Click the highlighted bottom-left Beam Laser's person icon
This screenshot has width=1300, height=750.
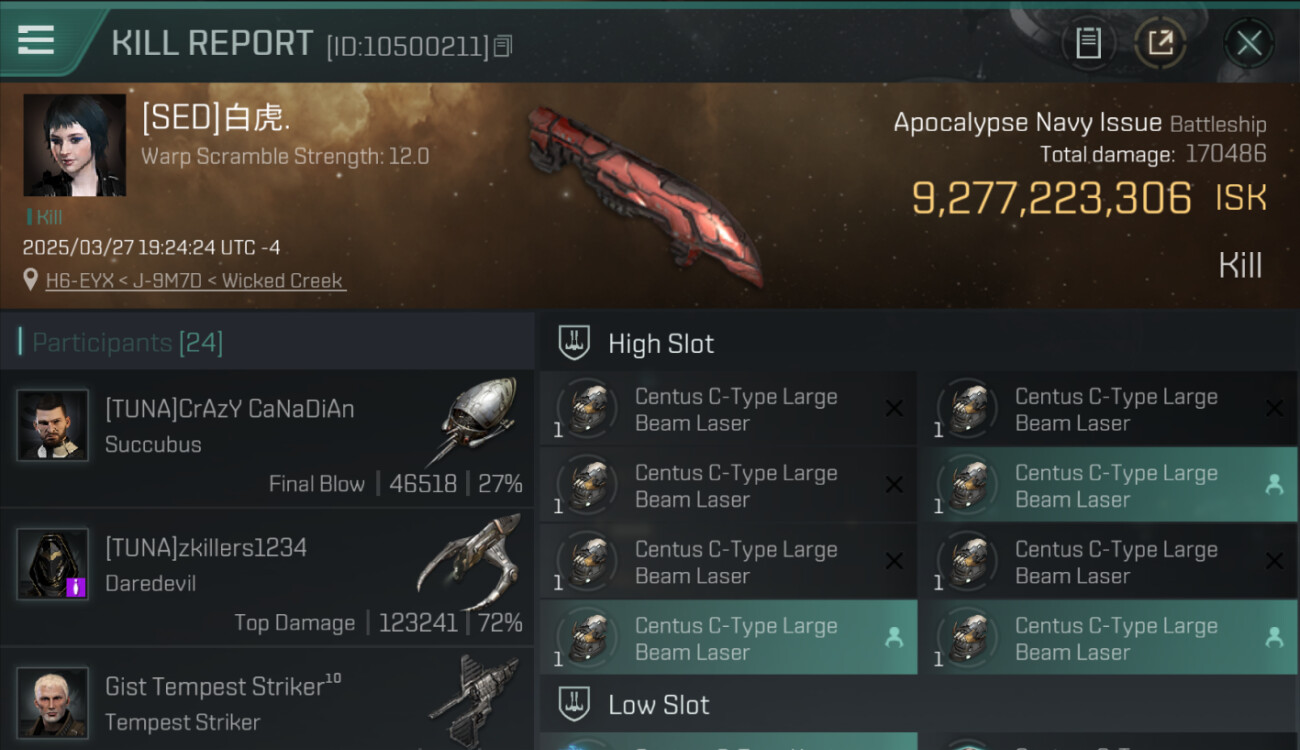894,637
